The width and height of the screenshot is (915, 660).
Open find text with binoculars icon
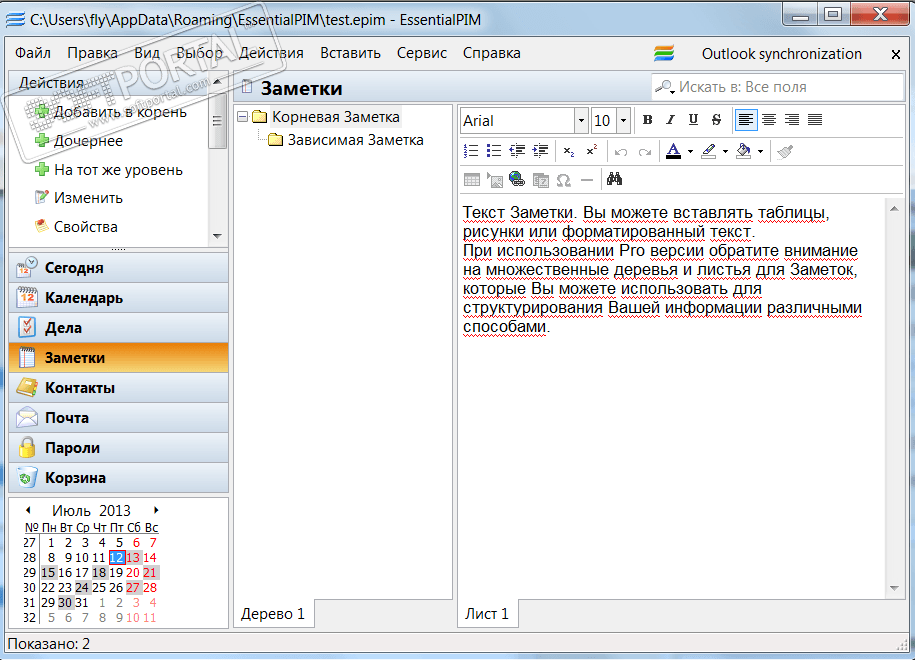614,179
